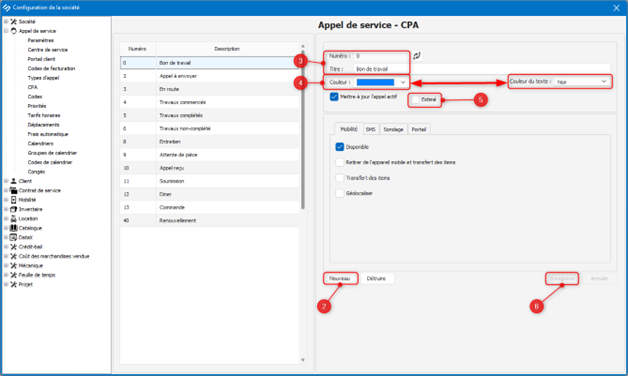Select the Renouvellement row
Viewport: 628px width, 376px height.
[x=209, y=221]
